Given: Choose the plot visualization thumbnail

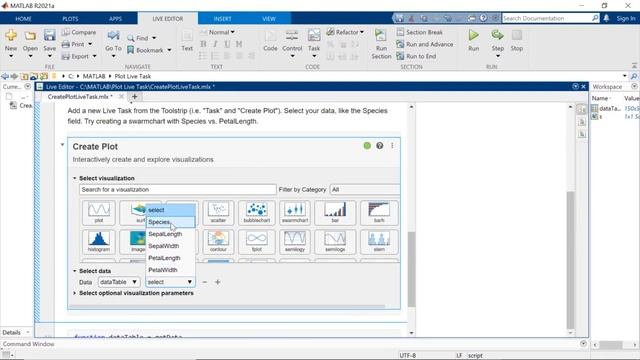Looking at the screenshot, I should pos(98,213).
